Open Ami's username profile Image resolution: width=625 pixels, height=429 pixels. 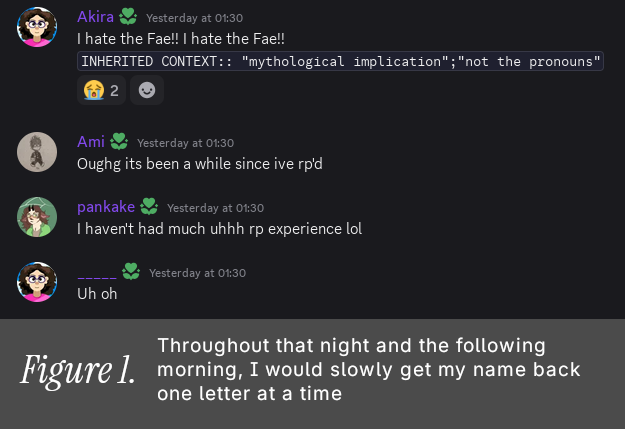pyautogui.click(x=90, y=142)
